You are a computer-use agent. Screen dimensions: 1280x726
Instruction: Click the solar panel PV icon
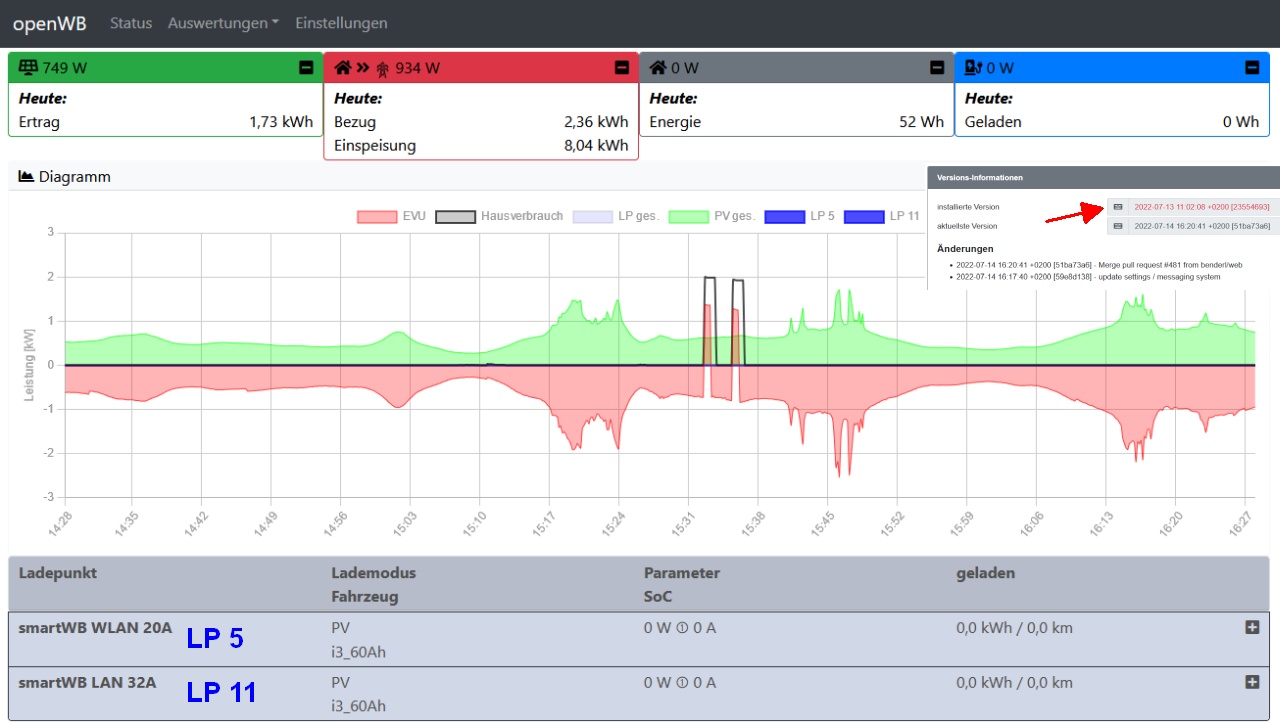coord(28,68)
